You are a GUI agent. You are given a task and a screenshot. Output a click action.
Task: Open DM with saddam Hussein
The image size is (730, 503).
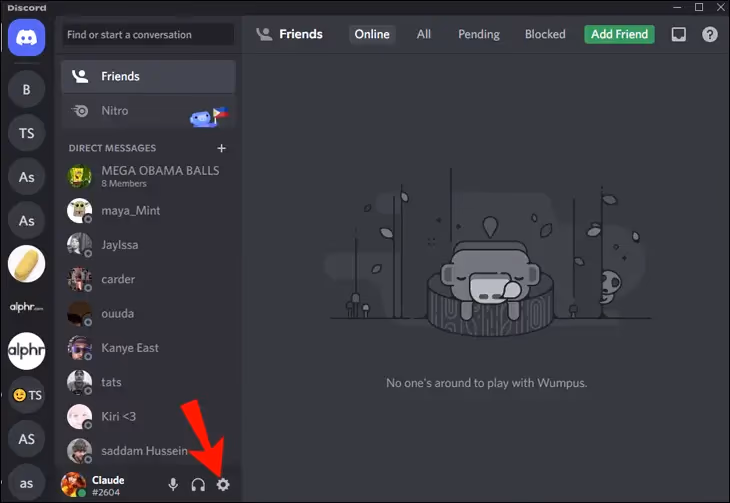pyautogui.click(x=148, y=451)
